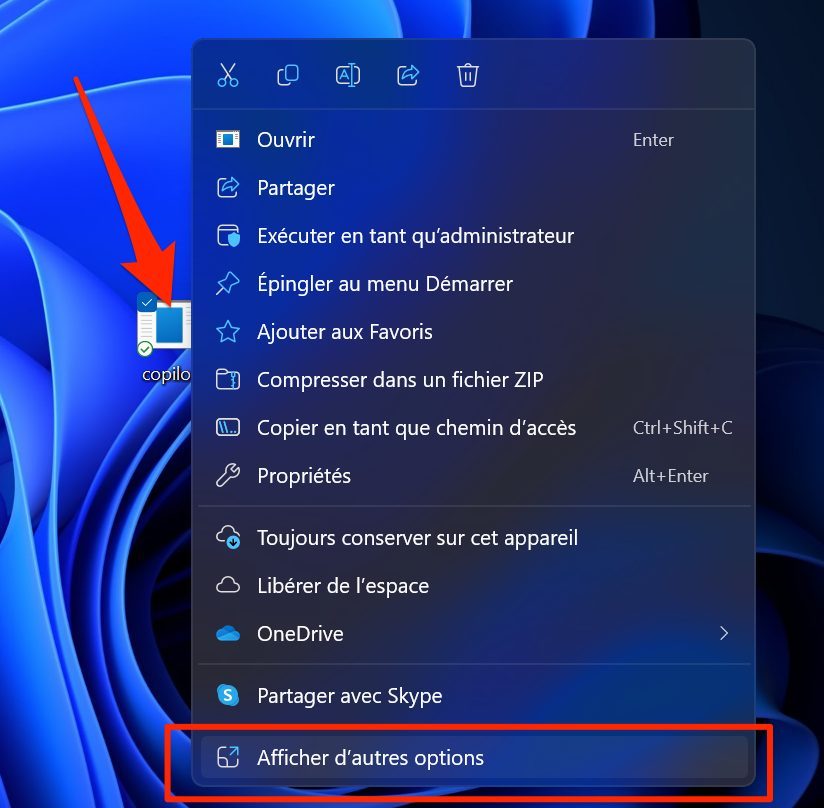The height and width of the screenshot is (808, 824).
Task: Choose Compresser dans un fichier ZIP
Action: click(x=473, y=379)
